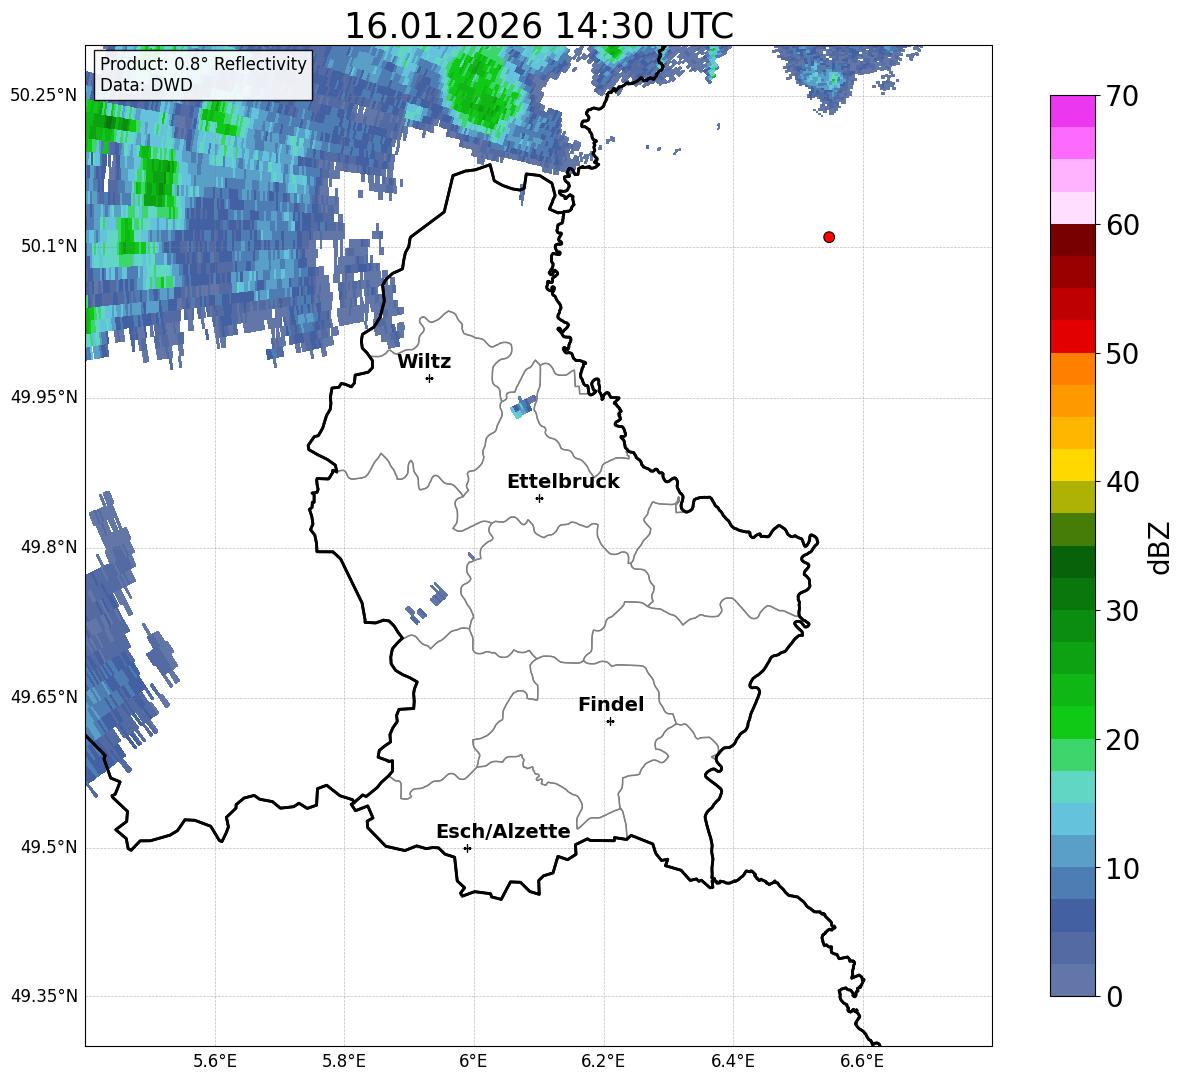Click the 20 dBZ colorbar tick label

tap(1122, 740)
